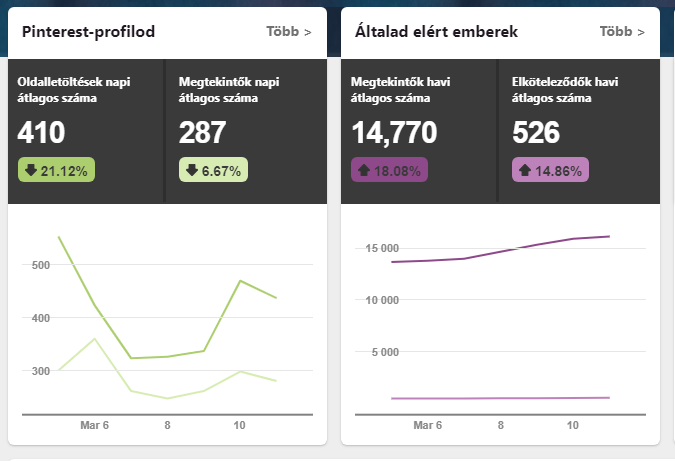Click the up arrow in 14.86% badge

tap(524, 170)
